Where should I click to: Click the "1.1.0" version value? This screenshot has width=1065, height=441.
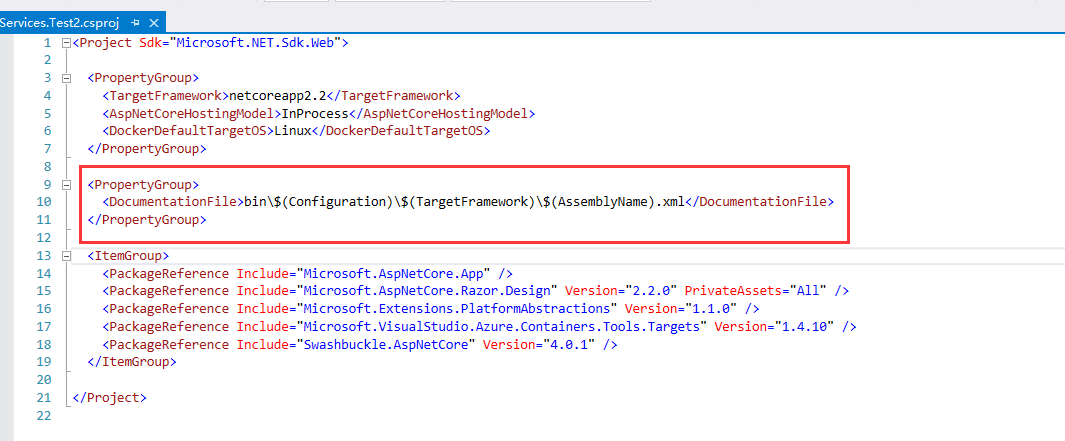[x=711, y=308]
